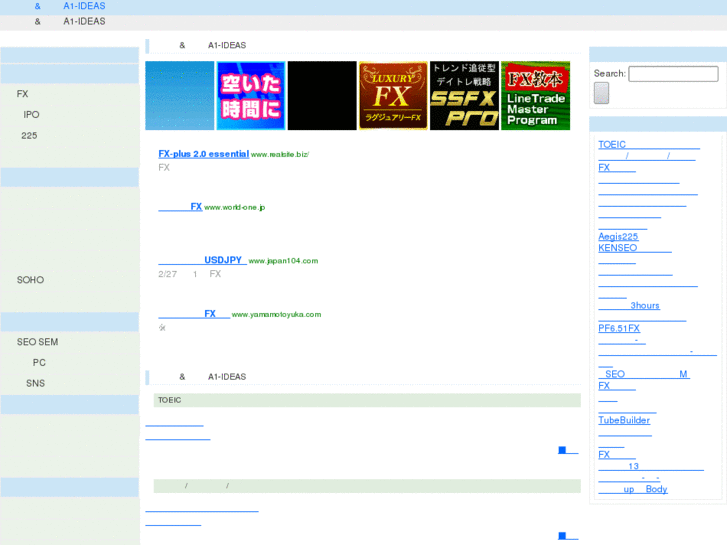Click the TOEIC post heading bar
Screen dimensions: 727x545
click(367, 400)
